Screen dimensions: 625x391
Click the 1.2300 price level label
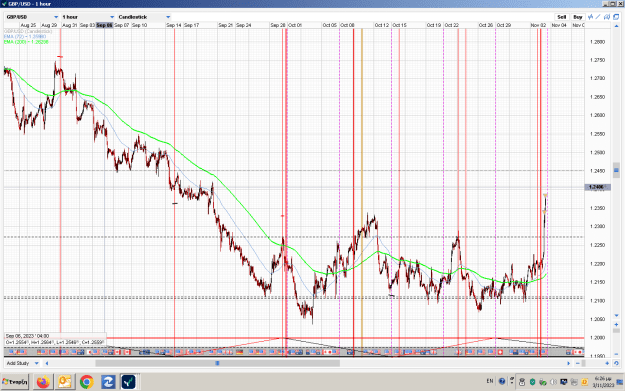597,226
